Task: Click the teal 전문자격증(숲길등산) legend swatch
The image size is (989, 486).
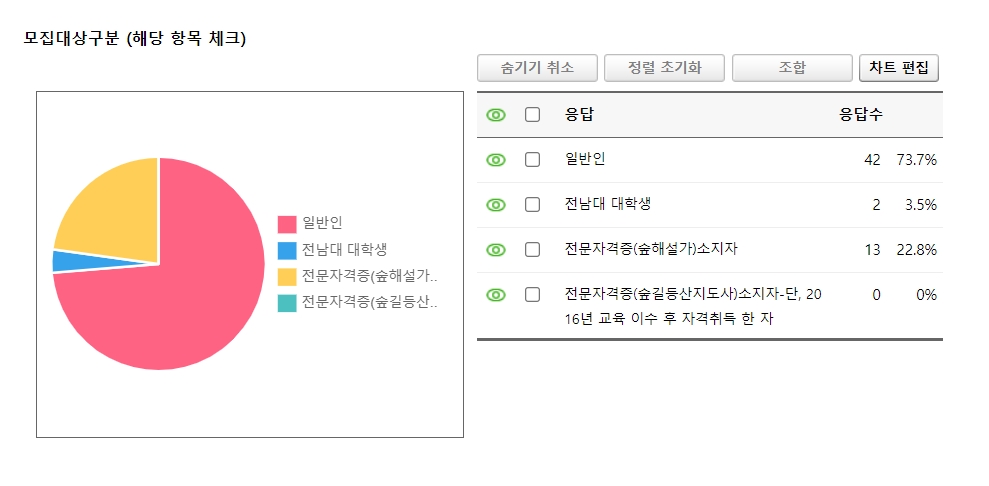Action: [287, 303]
